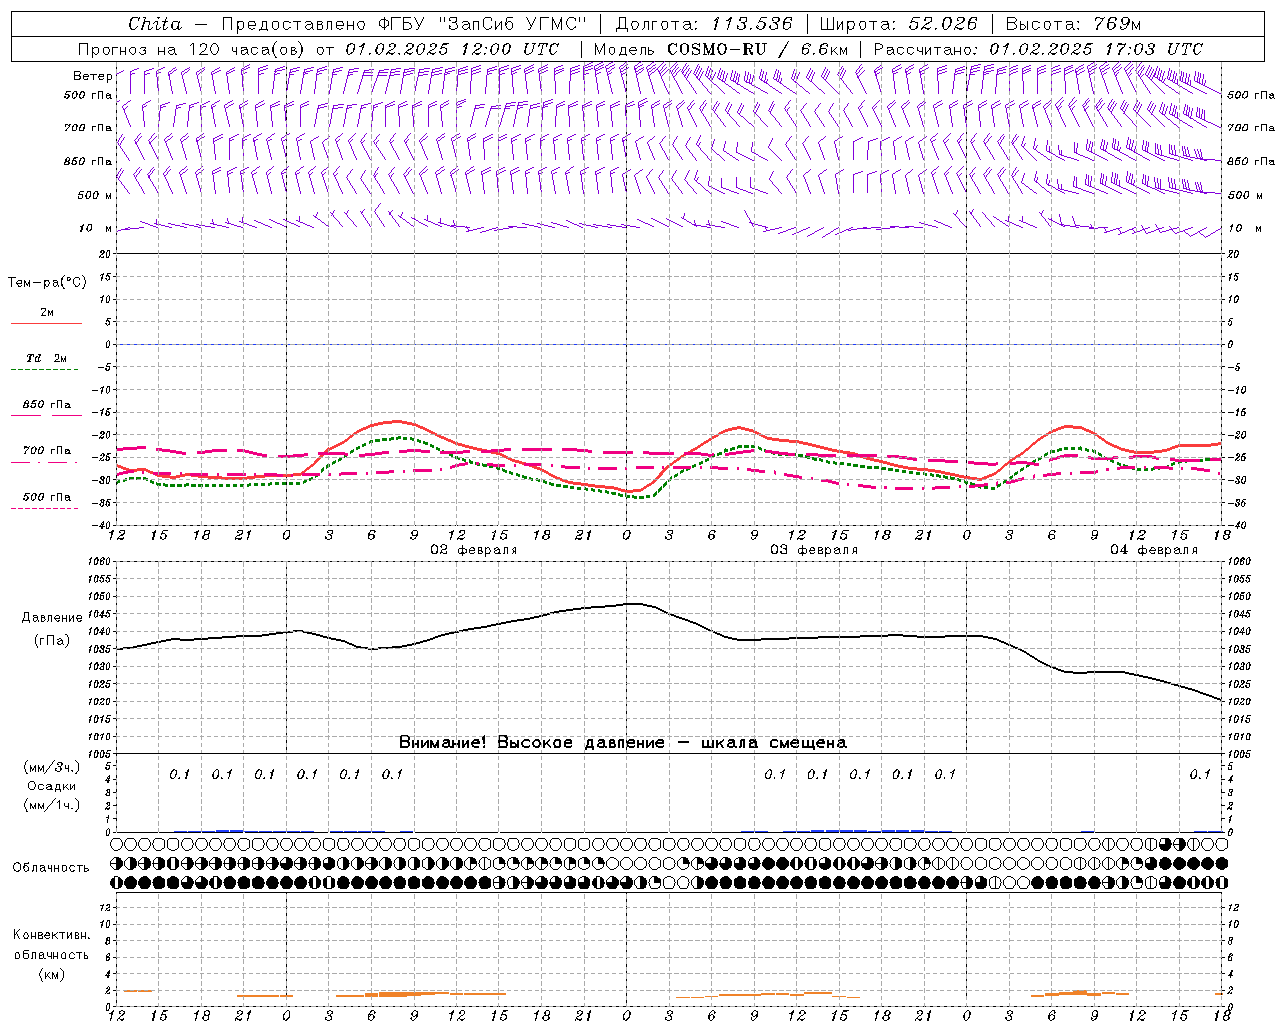Screen dimensions: 1280x1024
Task: Click the Давление pressure axis label
Action: 52,618
